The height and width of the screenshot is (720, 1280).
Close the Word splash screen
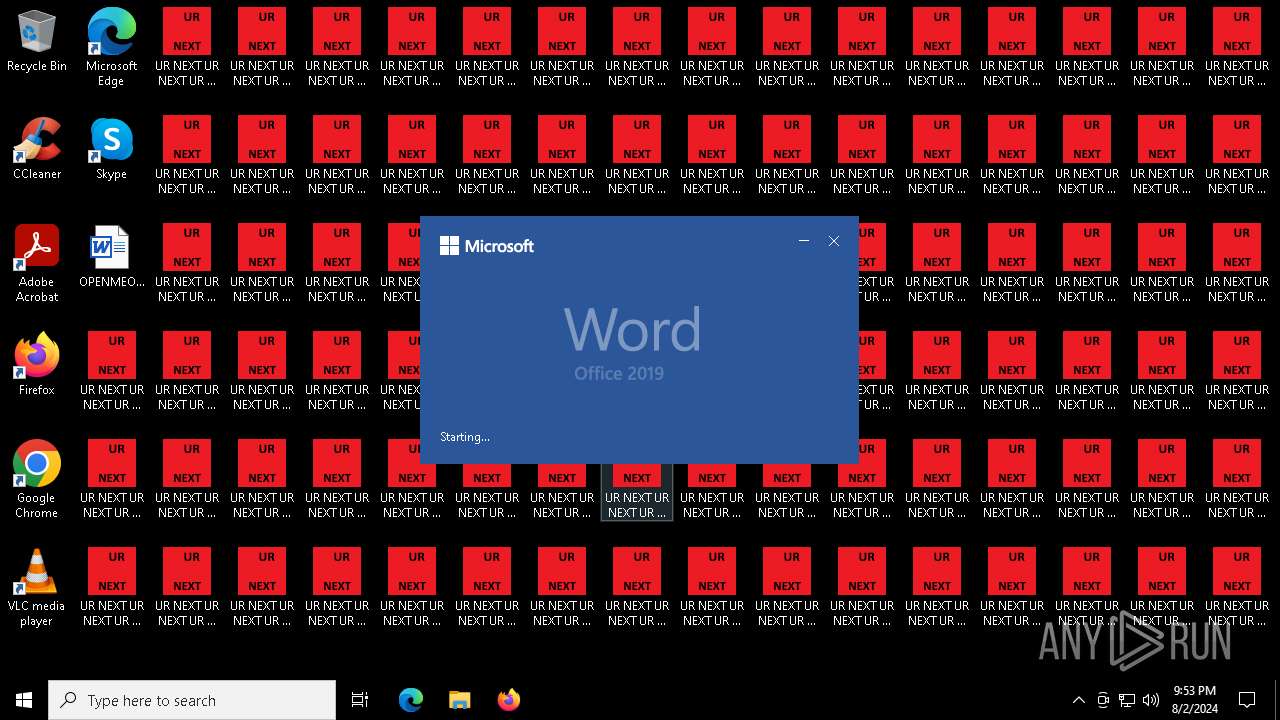point(834,241)
